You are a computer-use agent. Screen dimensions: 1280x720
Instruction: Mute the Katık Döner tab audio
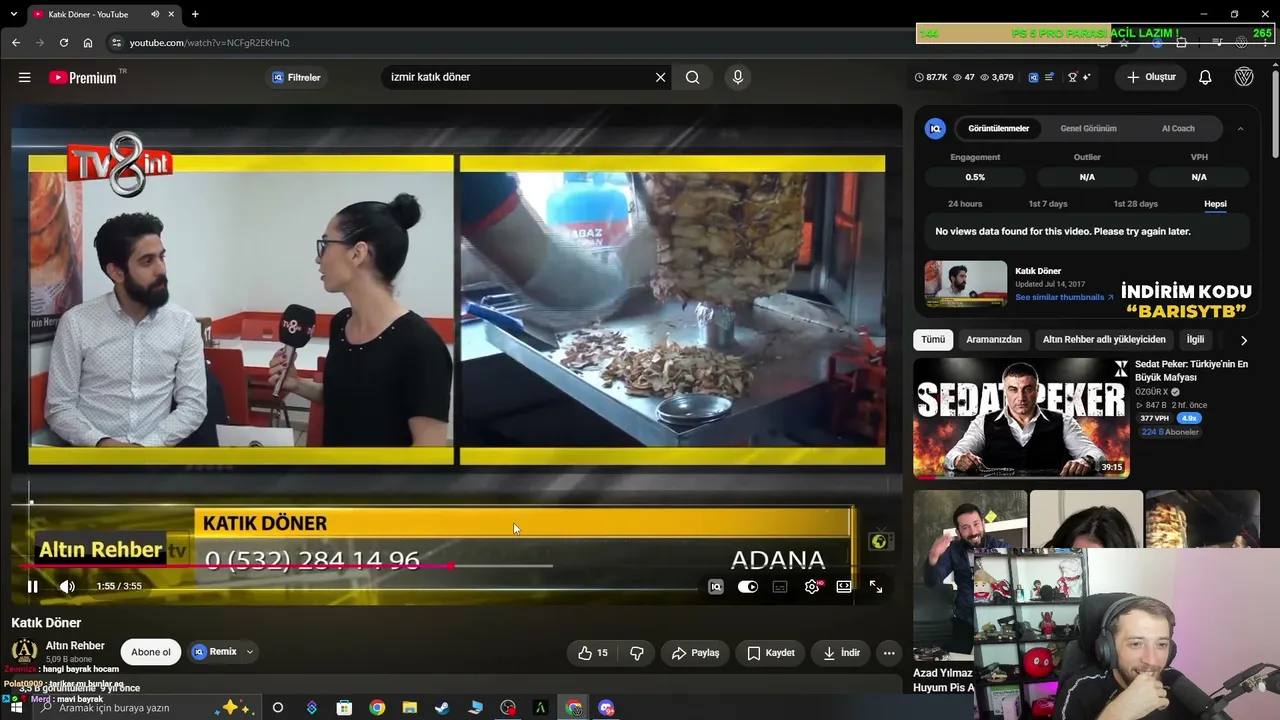[x=155, y=14]
